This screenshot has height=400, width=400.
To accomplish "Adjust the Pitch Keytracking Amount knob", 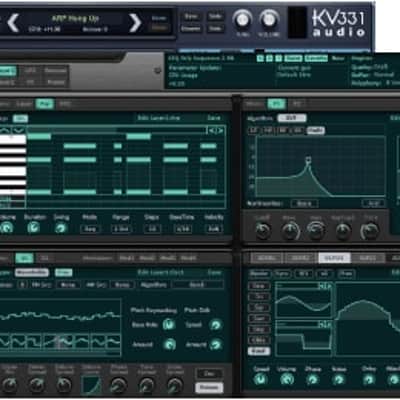I will [x=170, y=344].
